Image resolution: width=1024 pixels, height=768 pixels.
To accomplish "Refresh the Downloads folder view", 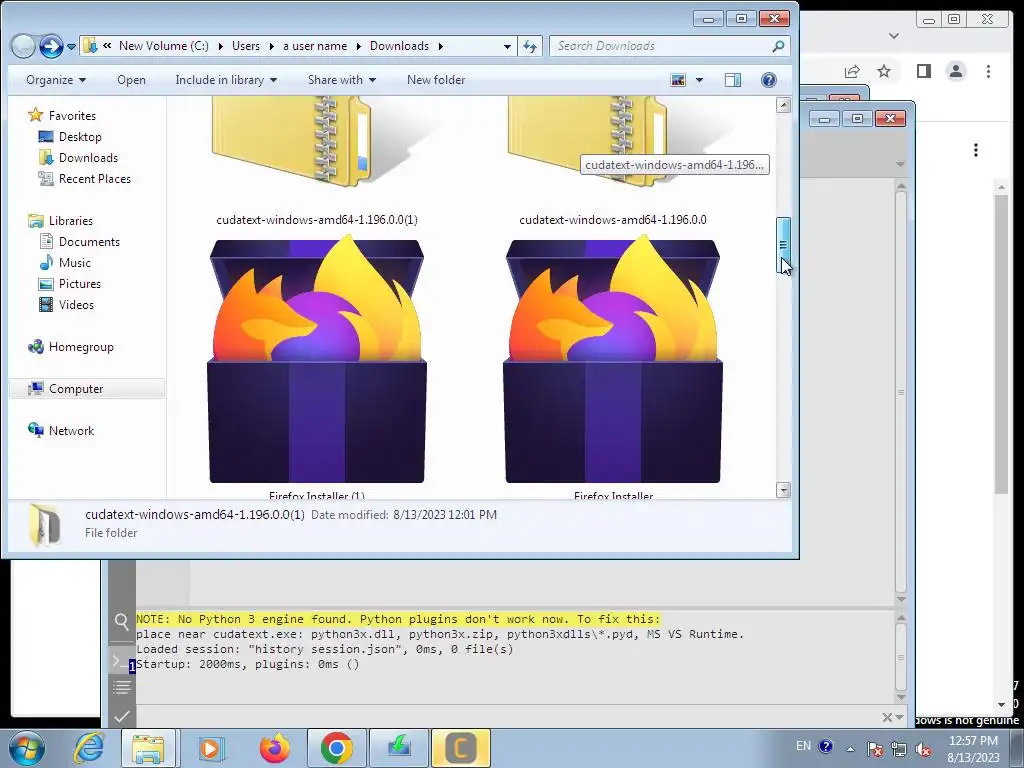I will click(x=530, y=46).
